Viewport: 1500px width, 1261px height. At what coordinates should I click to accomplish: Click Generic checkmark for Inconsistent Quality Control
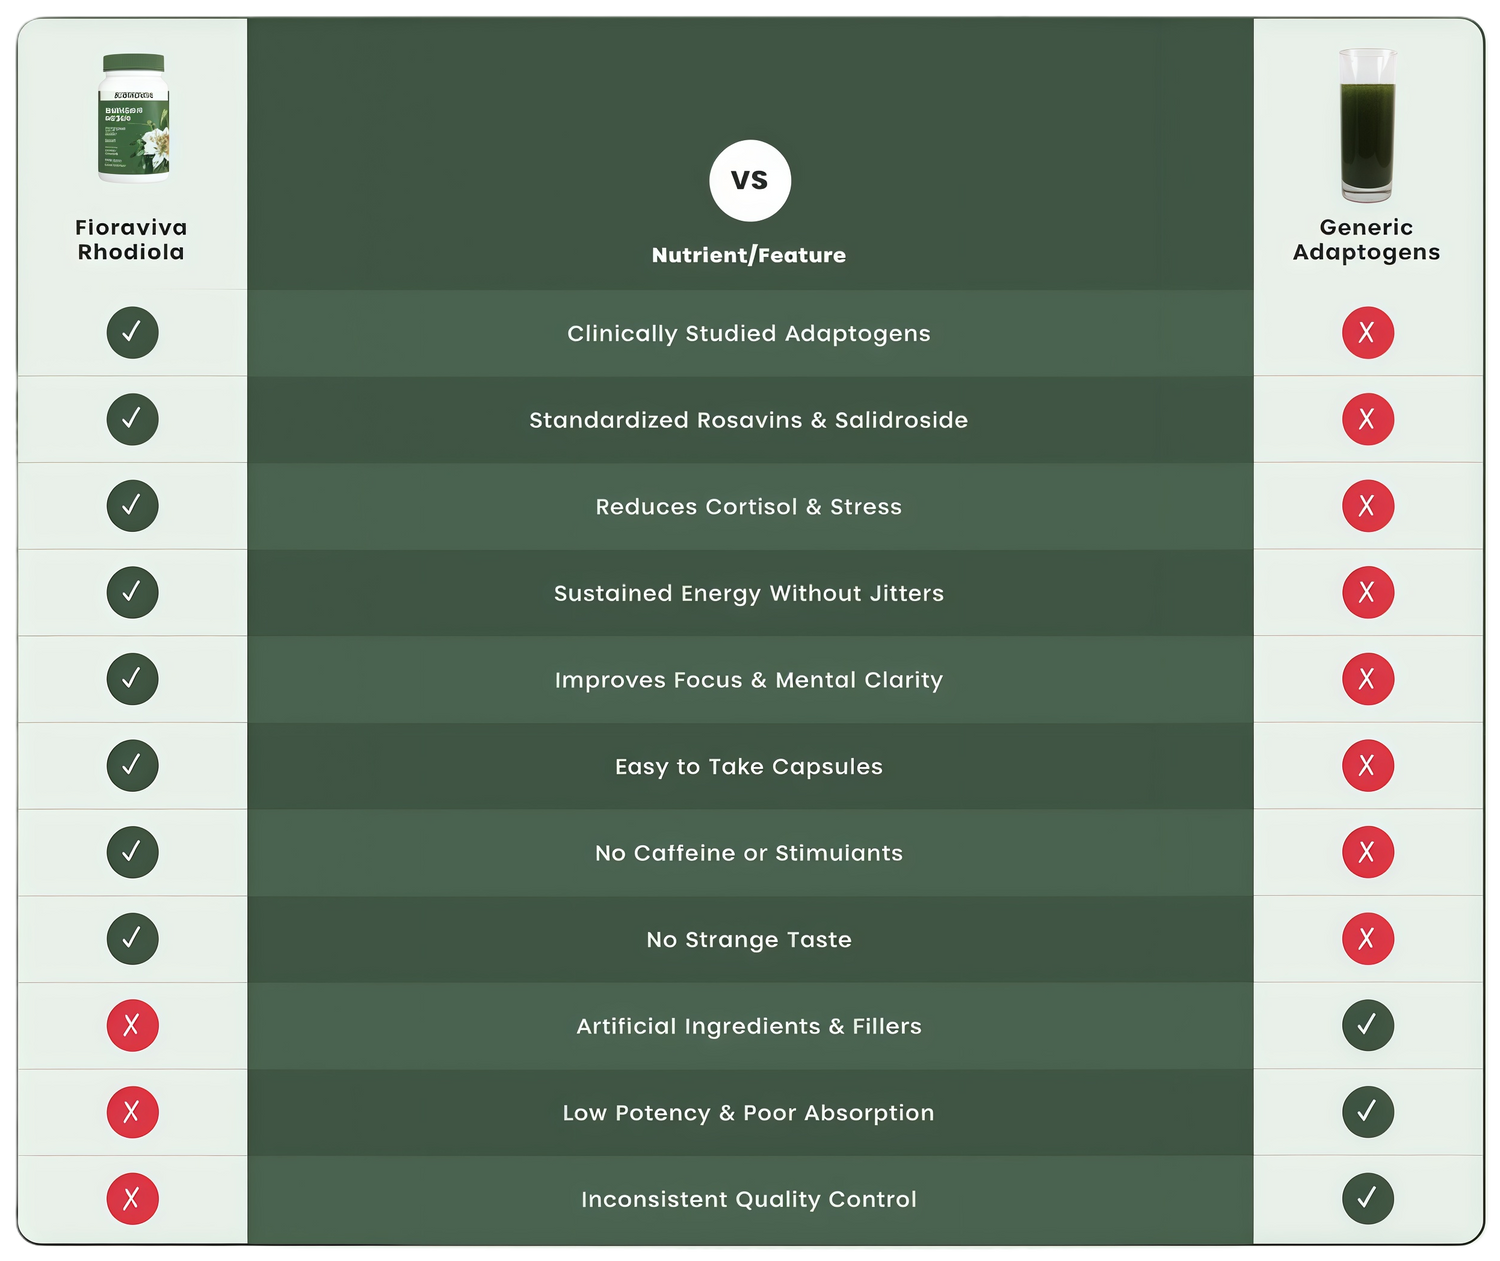[1367, 1198]
